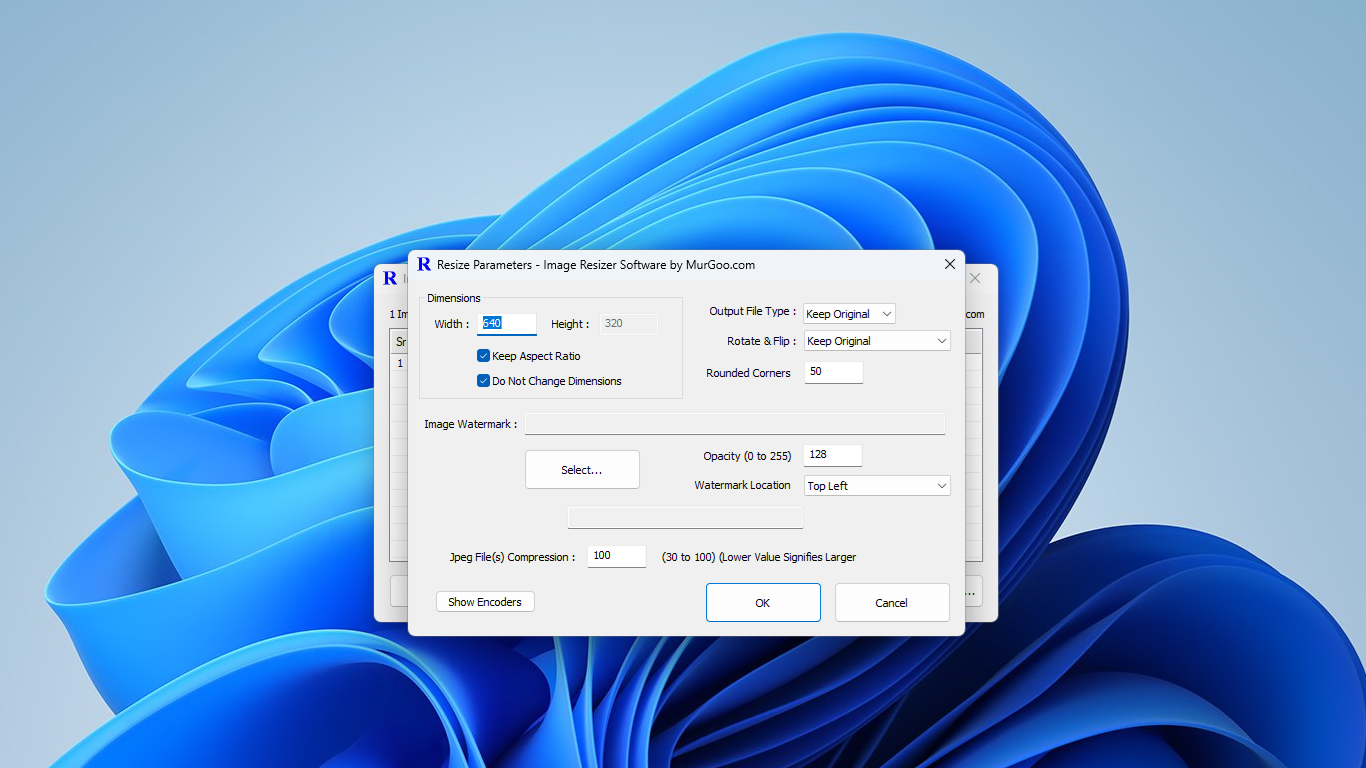Click the empty Image Watermark path box
Viewport: 1366px width, 768px height.
click(x=735, y=423)
